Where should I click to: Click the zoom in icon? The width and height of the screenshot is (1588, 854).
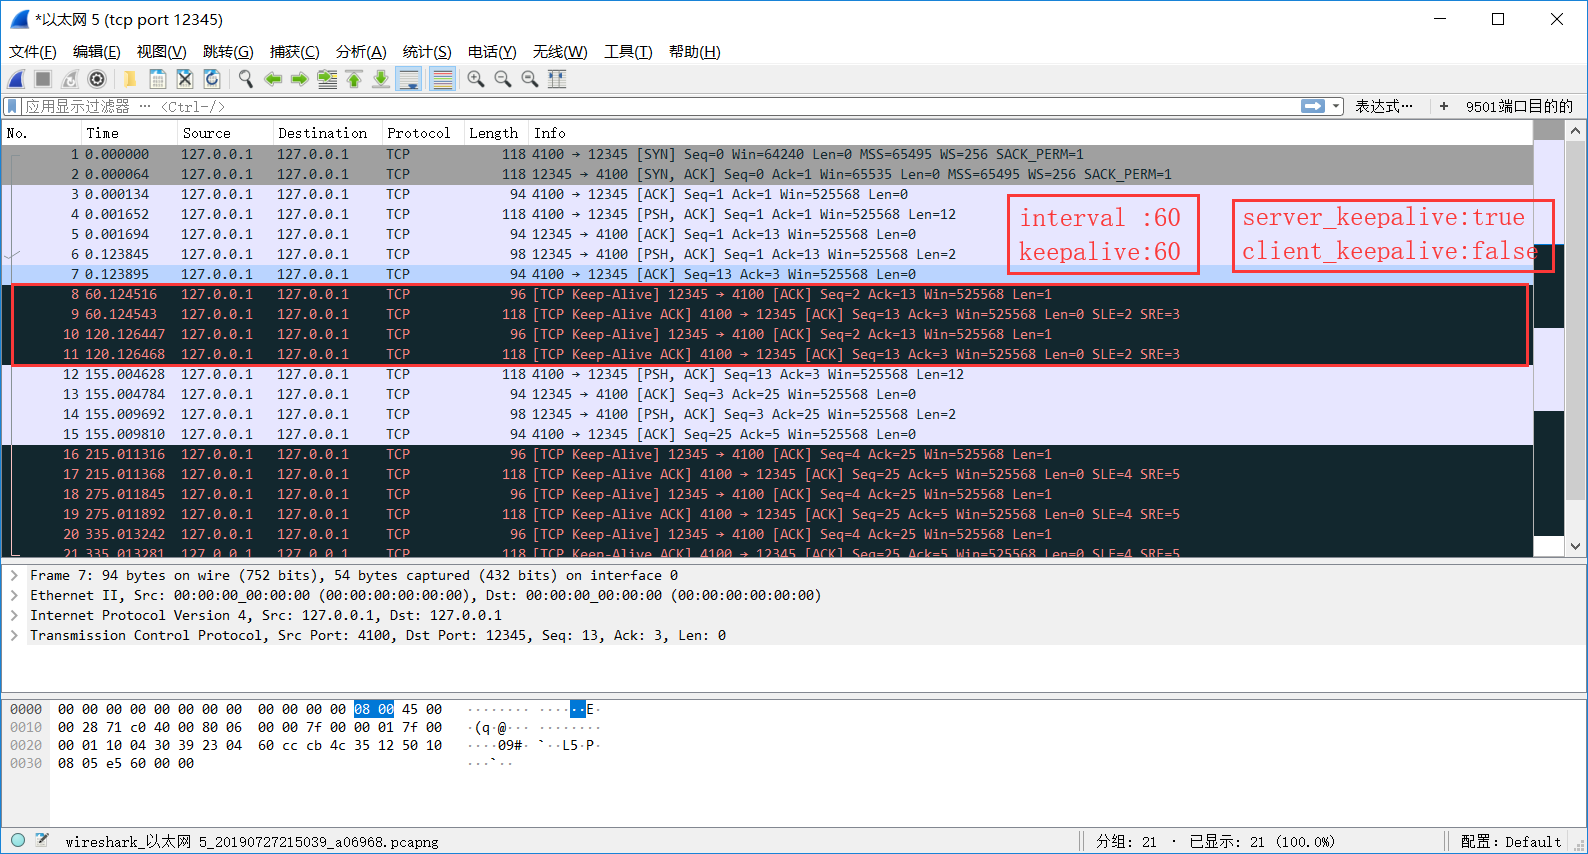click(x=476, y=79)
